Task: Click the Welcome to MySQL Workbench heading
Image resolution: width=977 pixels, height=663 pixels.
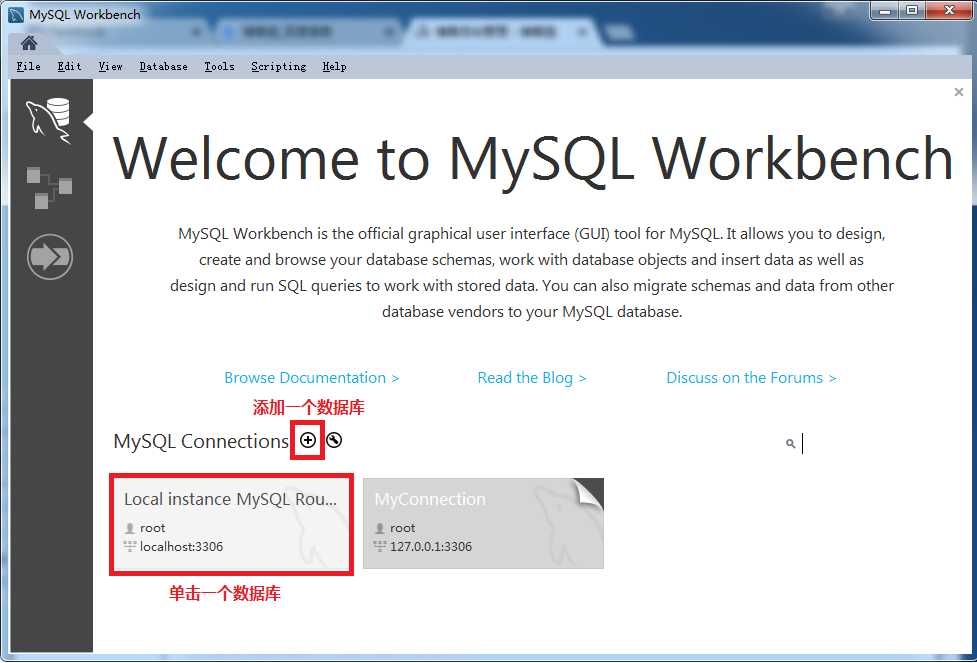Action: [533, 159]
